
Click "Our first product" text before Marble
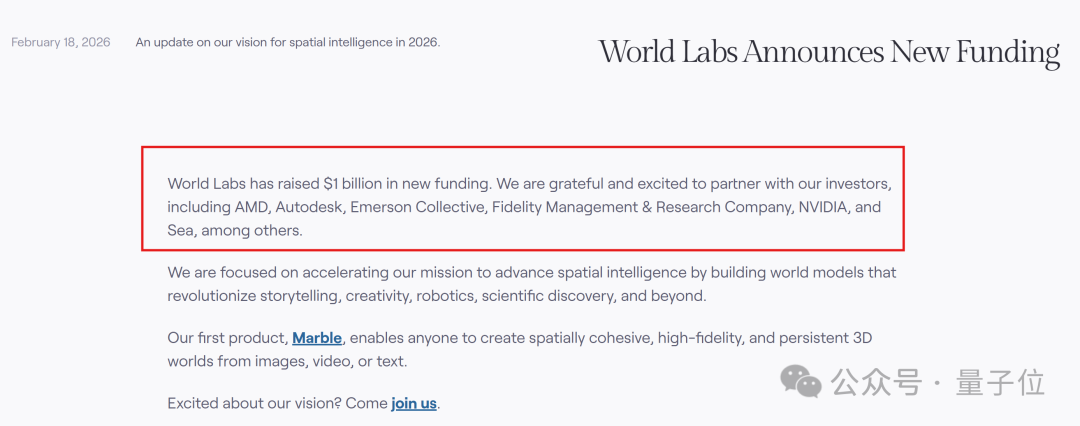coord(227,338)
